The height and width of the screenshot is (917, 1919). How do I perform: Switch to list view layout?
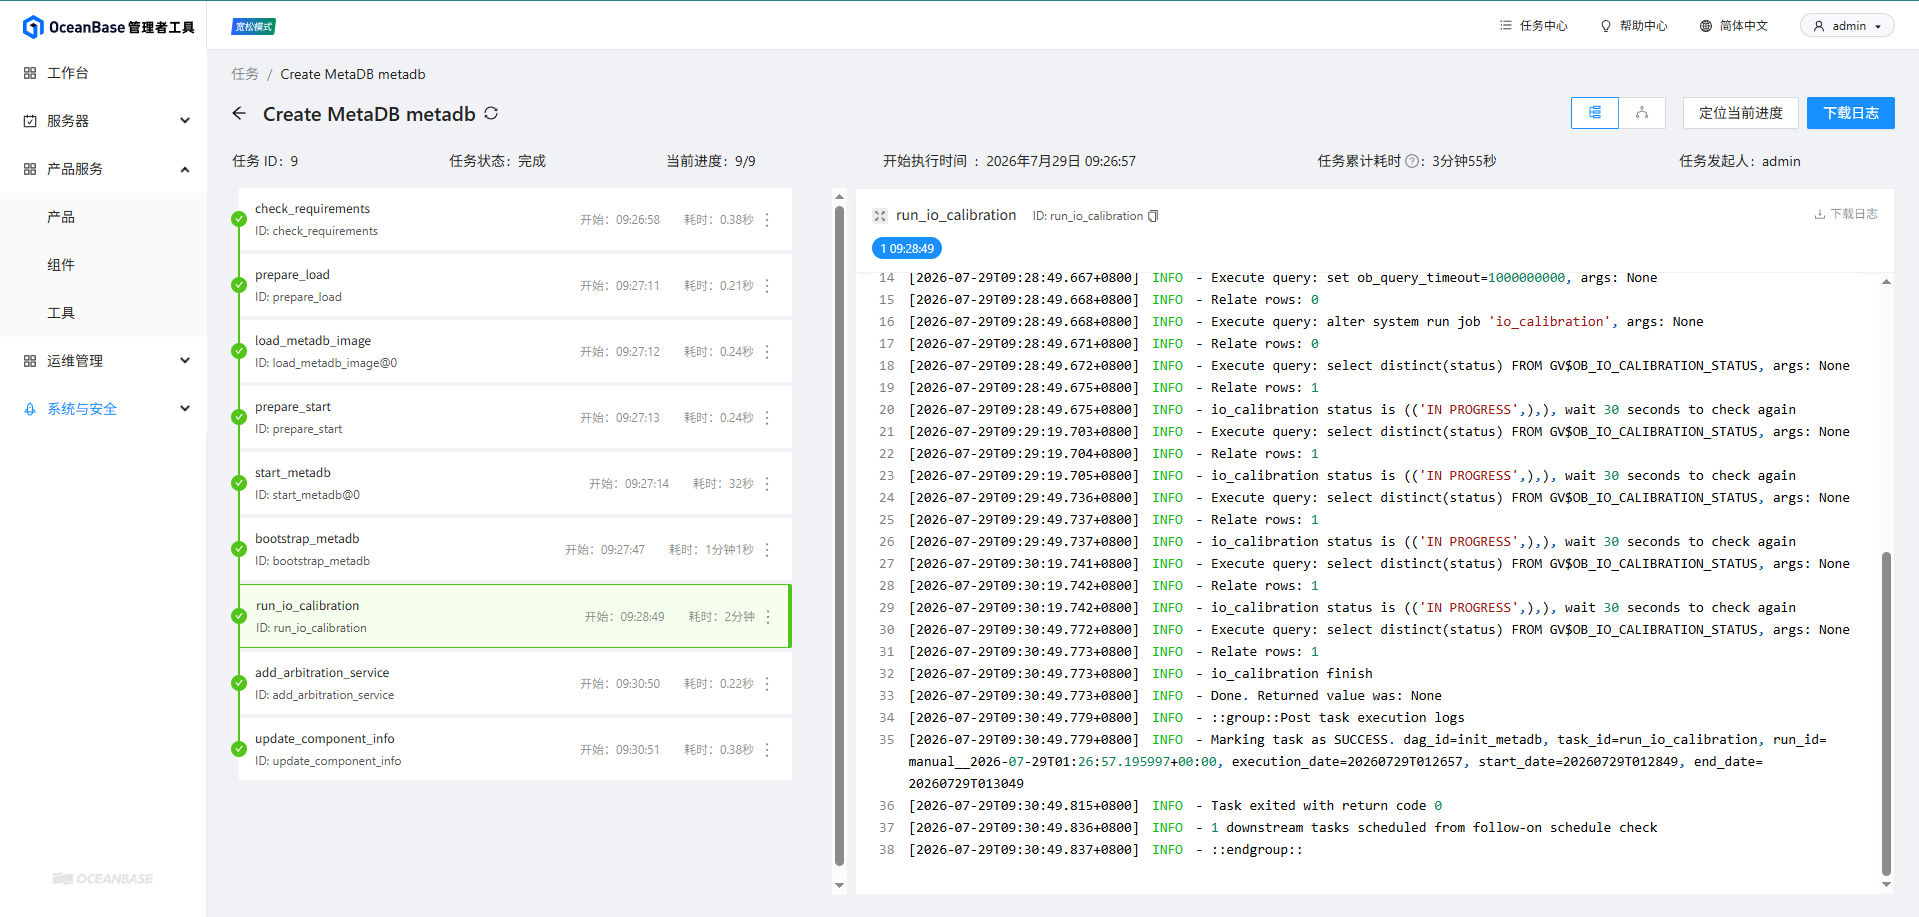[x=1595, y=113]
